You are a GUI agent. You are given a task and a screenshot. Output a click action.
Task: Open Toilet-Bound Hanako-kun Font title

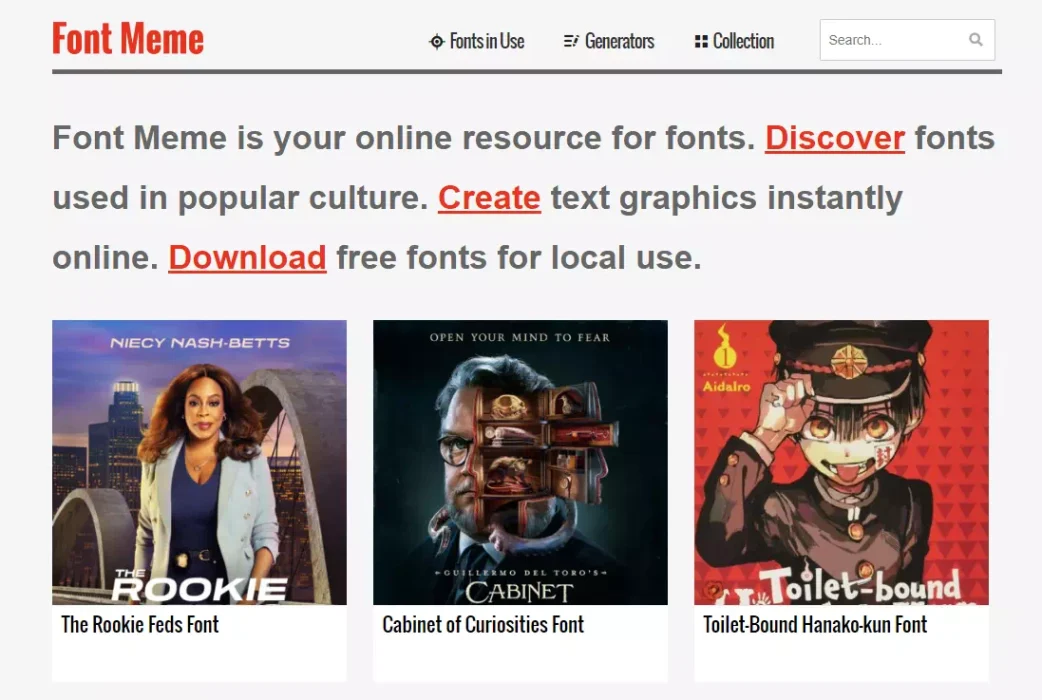point(815,625)
